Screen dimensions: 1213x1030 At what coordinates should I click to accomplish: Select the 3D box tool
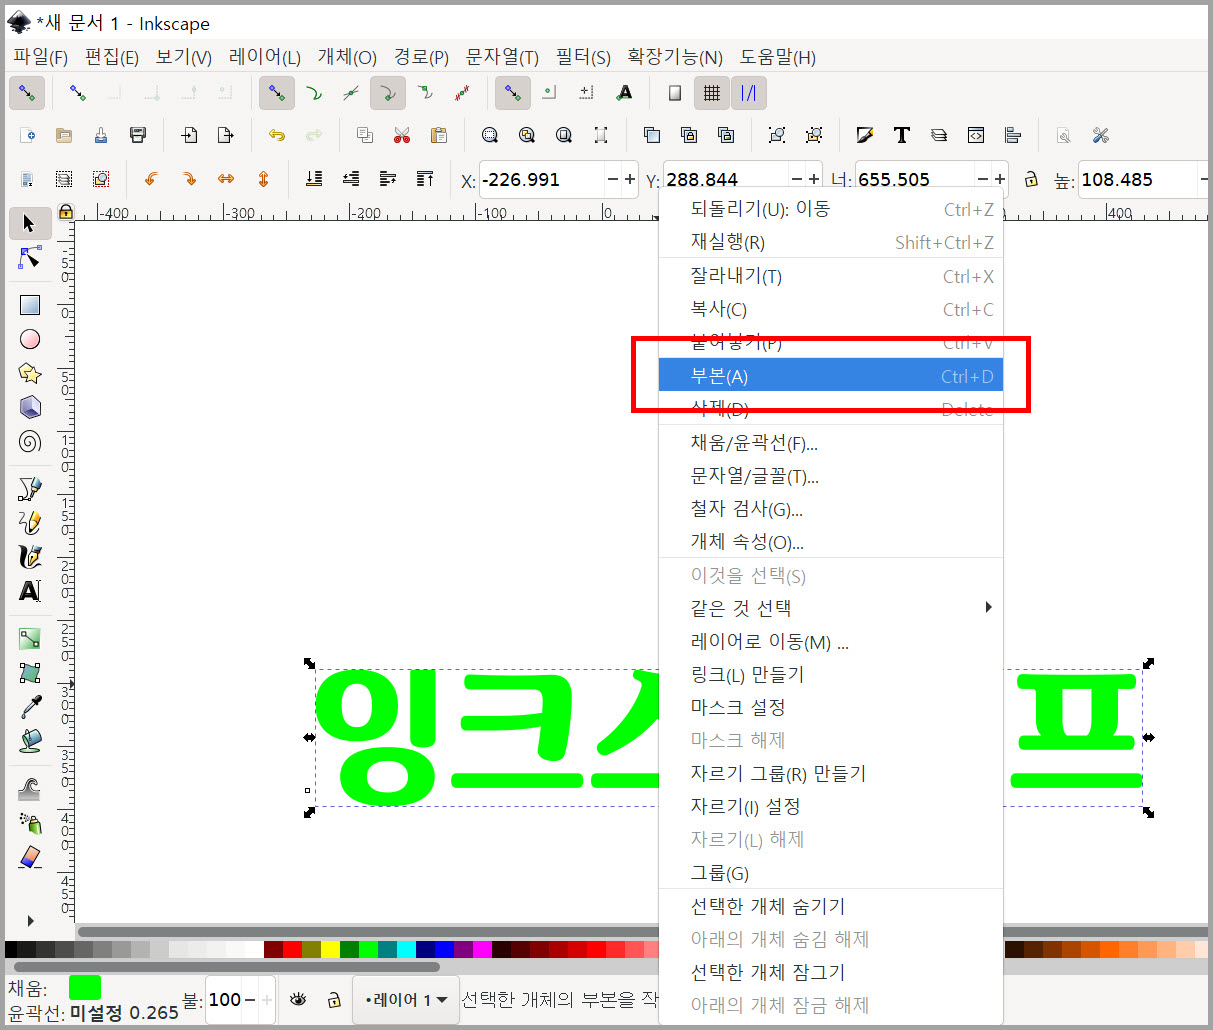pos(30,407)
